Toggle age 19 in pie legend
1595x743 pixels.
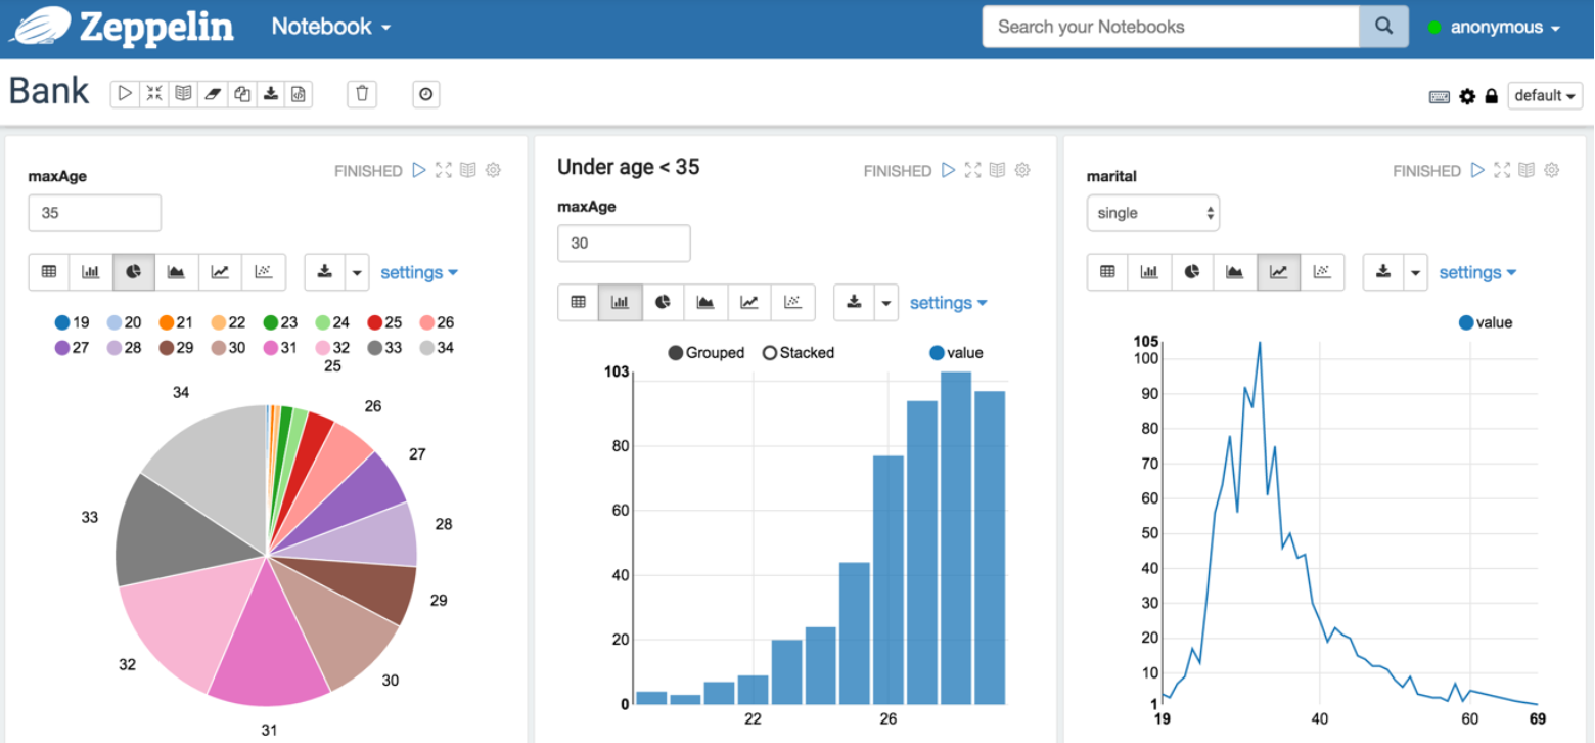click(x=72, y=322)
